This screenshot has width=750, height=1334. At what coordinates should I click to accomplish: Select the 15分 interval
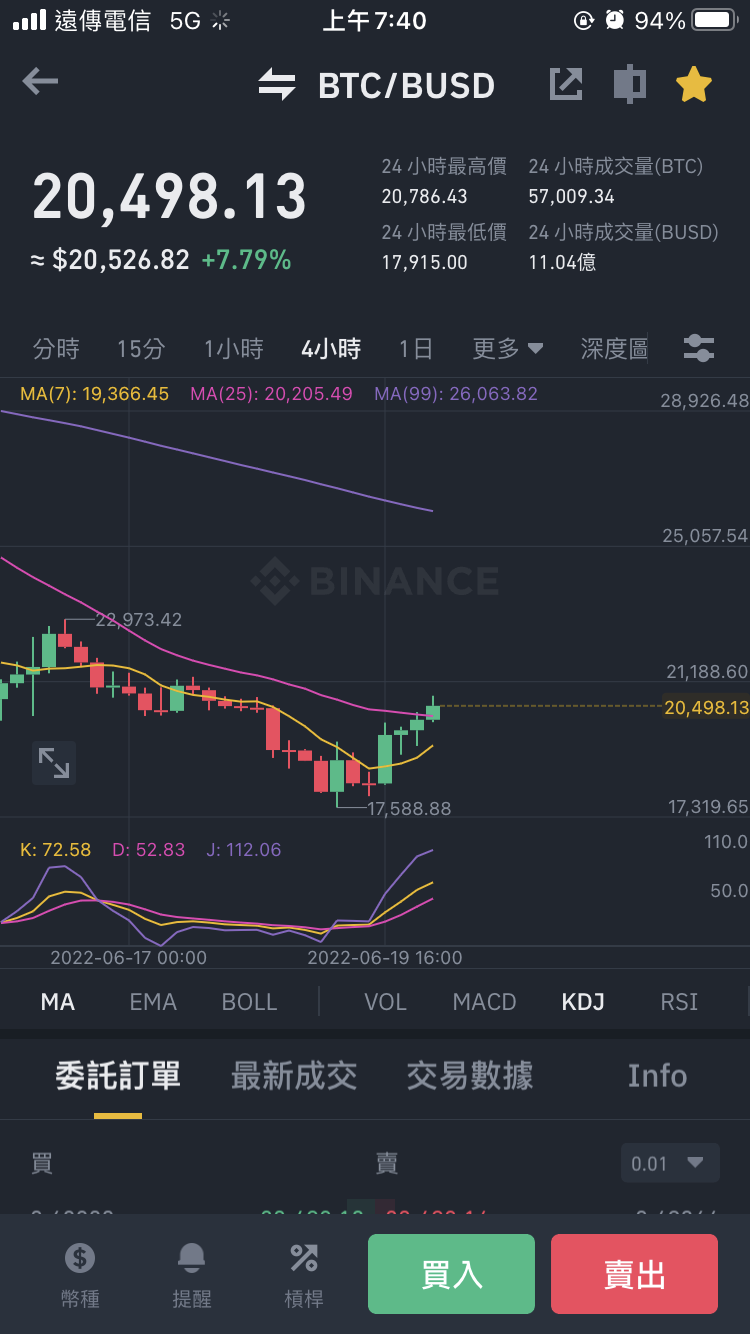141,349
